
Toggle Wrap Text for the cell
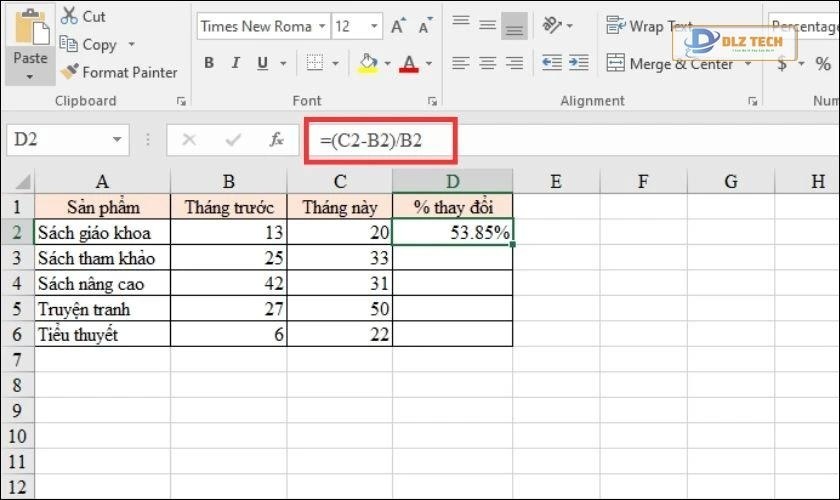tap(649, 27)
